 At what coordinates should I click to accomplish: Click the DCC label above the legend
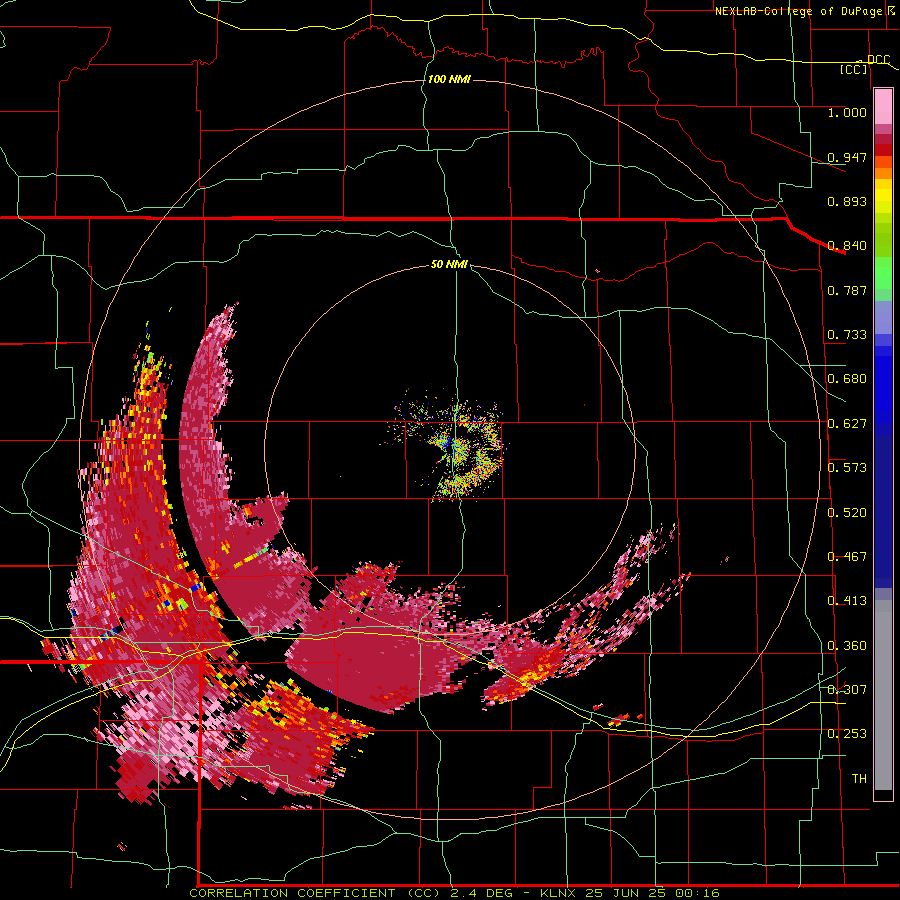[x=878, y=59]
